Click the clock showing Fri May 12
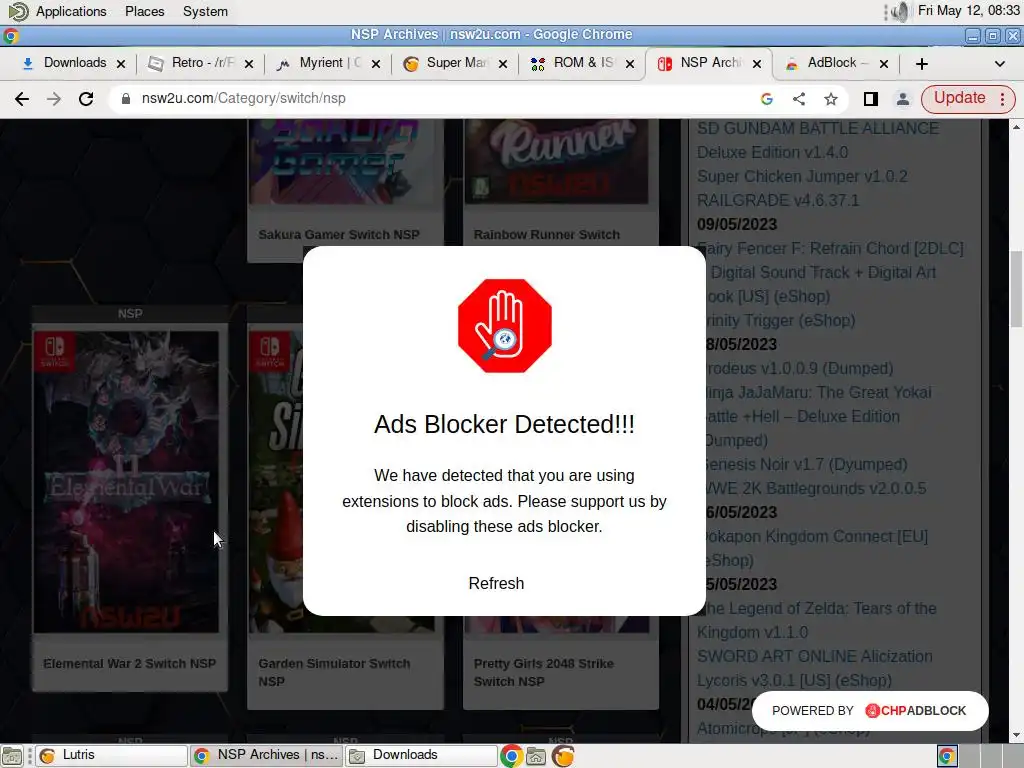The height and width of the screenshot is (768, 1024). click(968, 10)
